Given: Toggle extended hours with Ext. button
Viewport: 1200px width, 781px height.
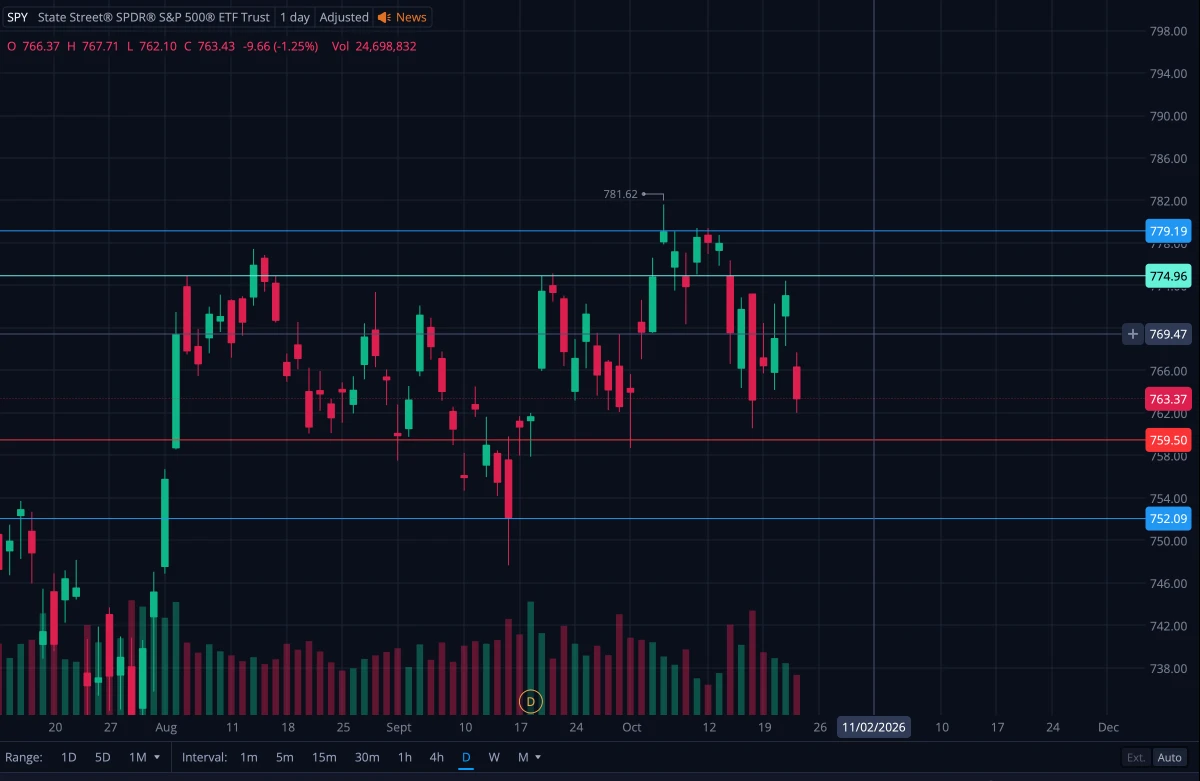Looking at the screenshot, I should pyautogui.click(x=1136, y=757).
